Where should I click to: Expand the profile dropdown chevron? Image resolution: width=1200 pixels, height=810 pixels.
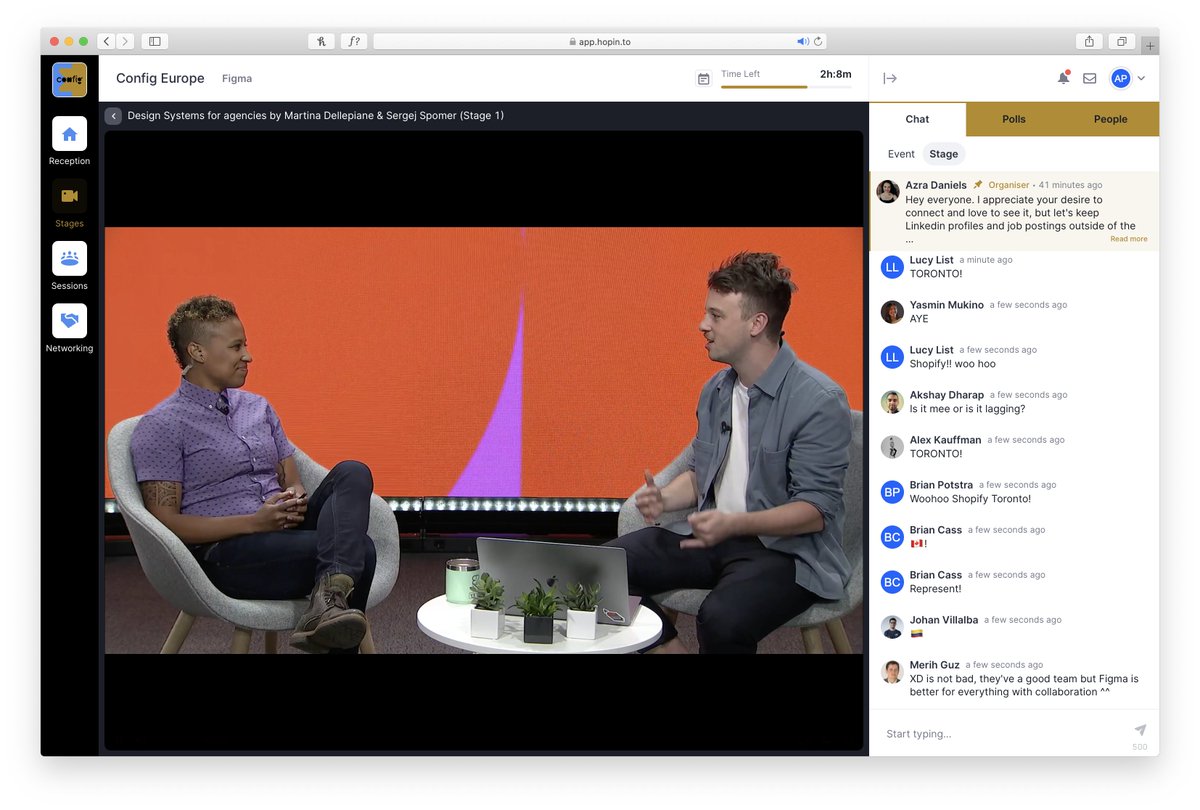click(x=1142, y=78)
